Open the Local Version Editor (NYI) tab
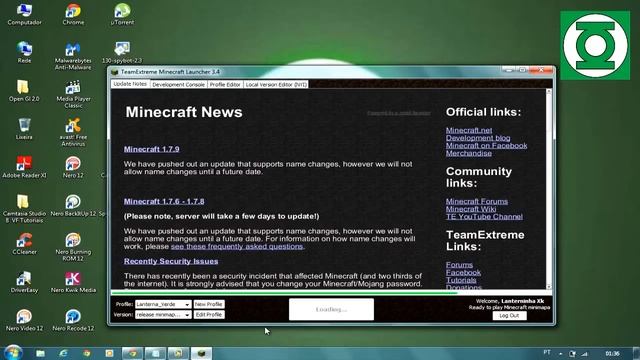Screen dimensions: 640x360 pos(276,84)
